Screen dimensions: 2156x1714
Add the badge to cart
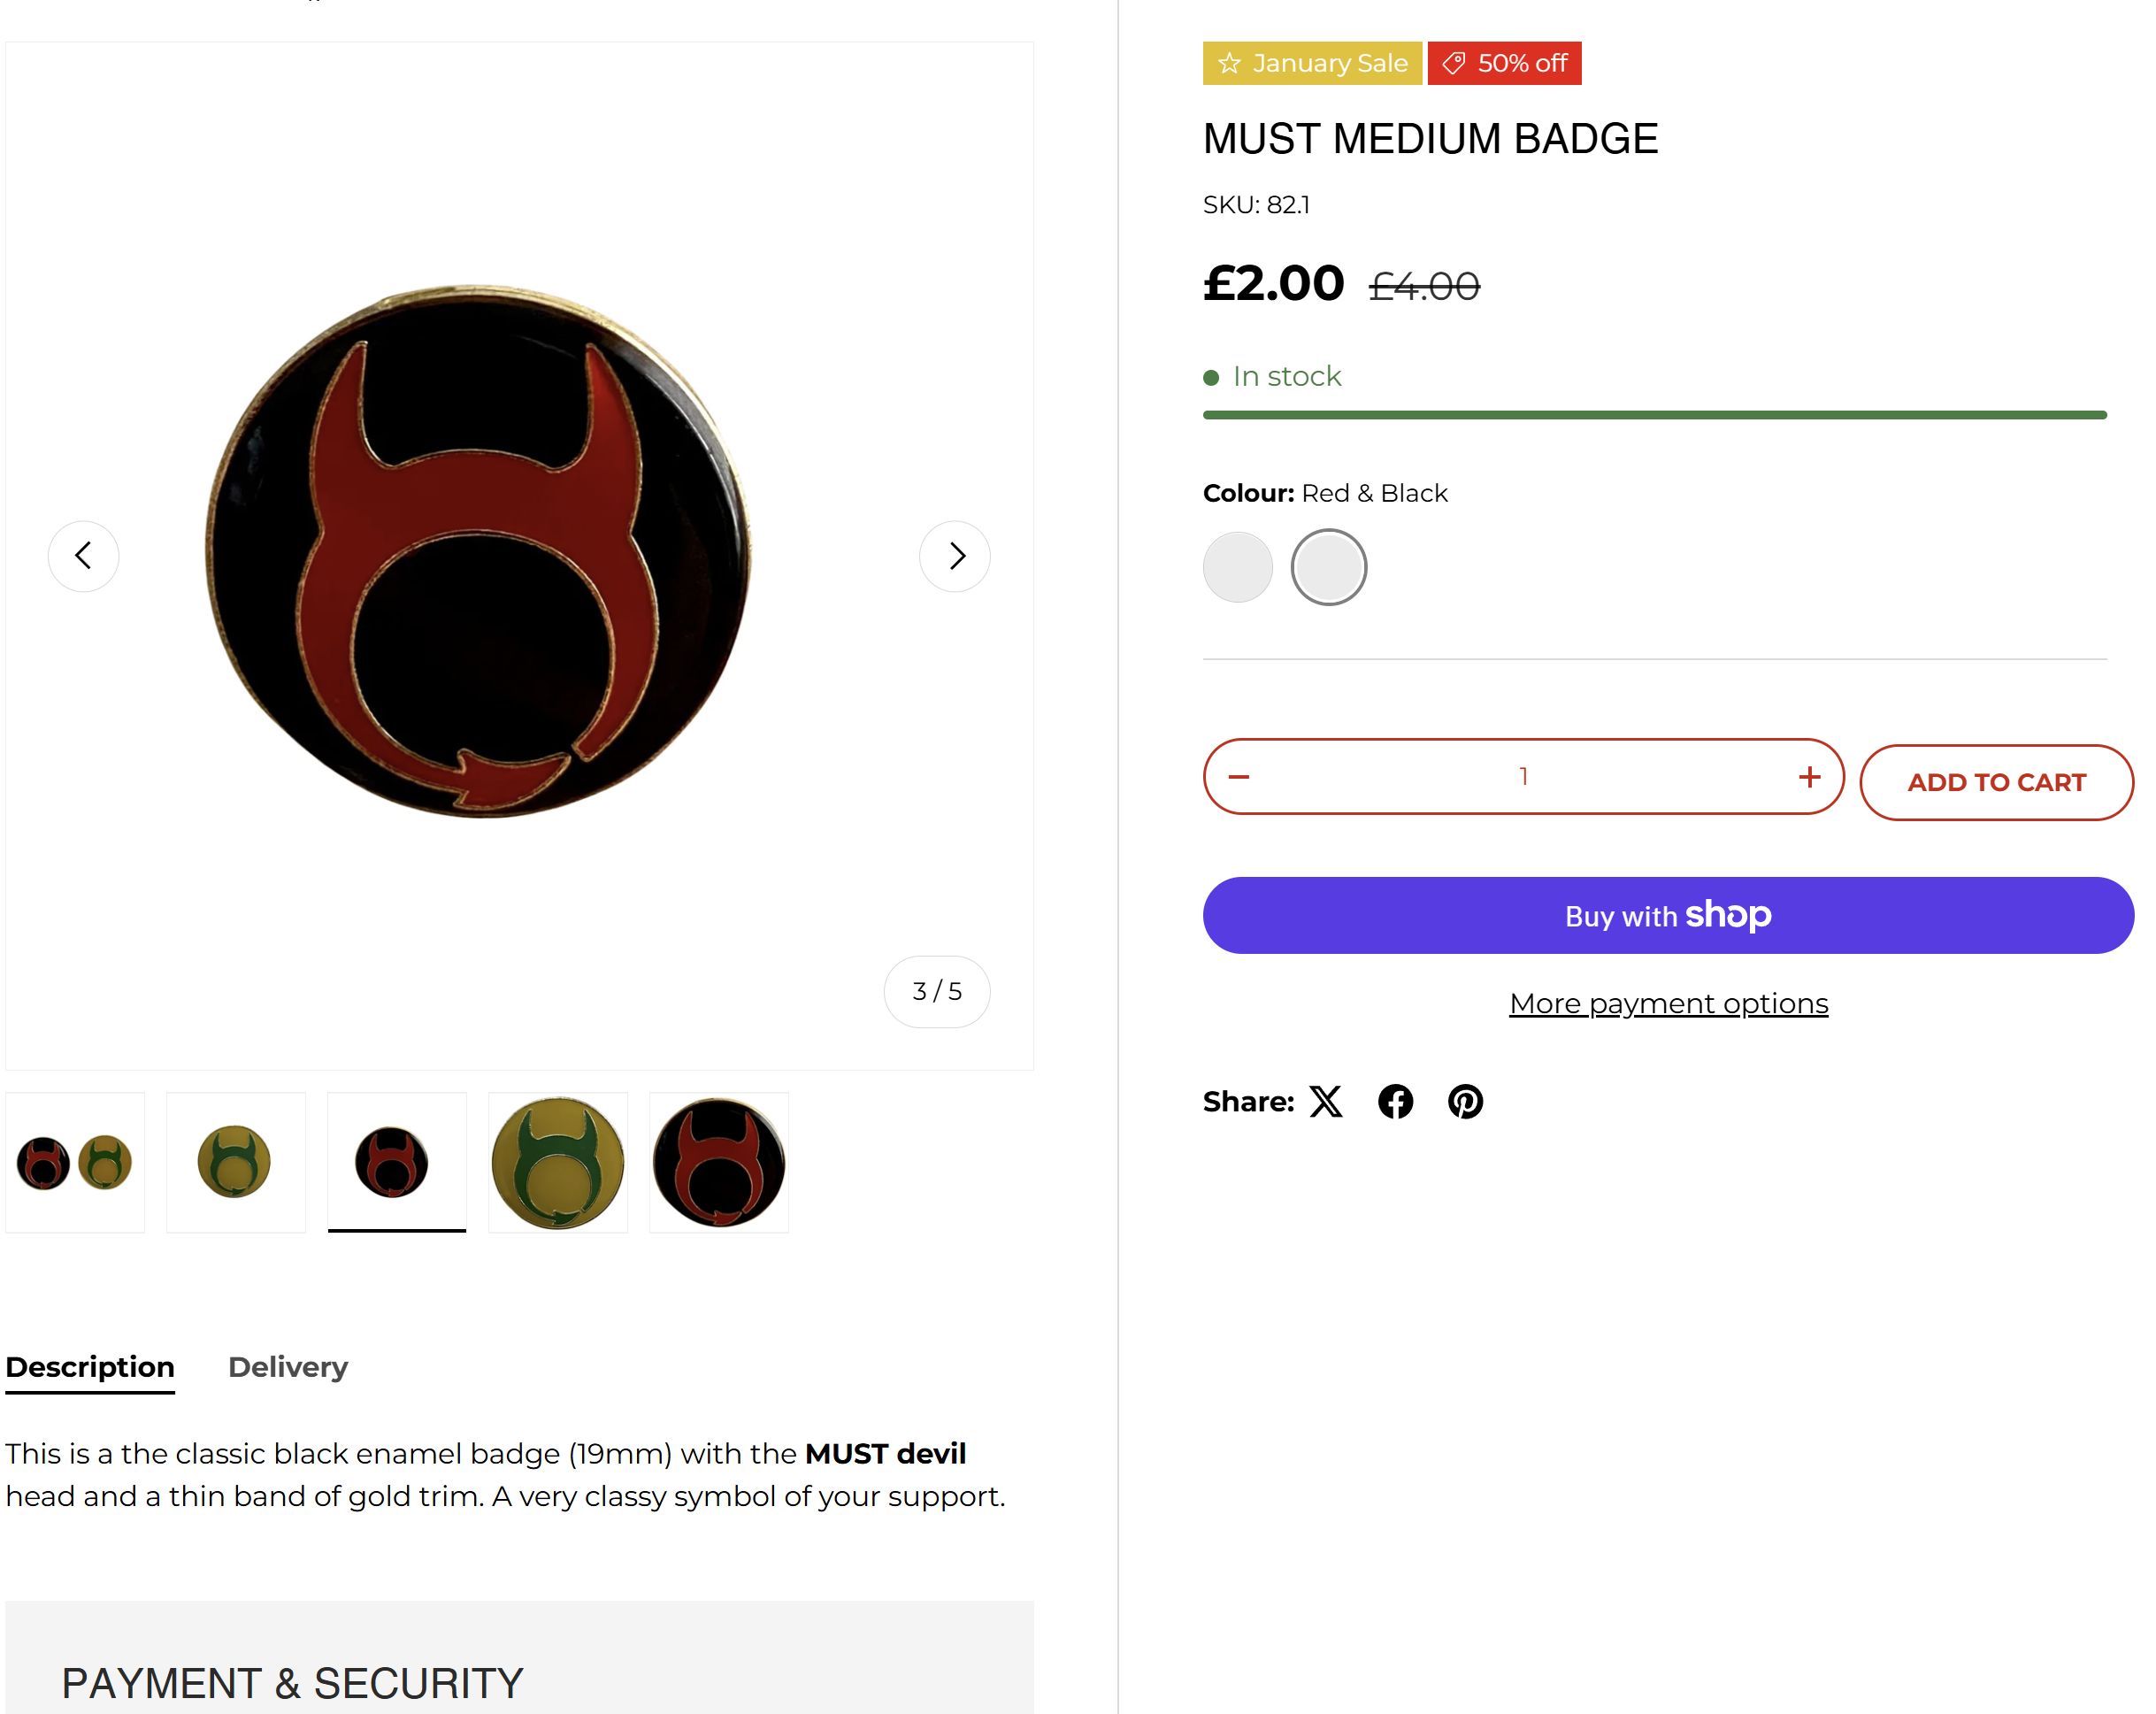coord(1996,782)
